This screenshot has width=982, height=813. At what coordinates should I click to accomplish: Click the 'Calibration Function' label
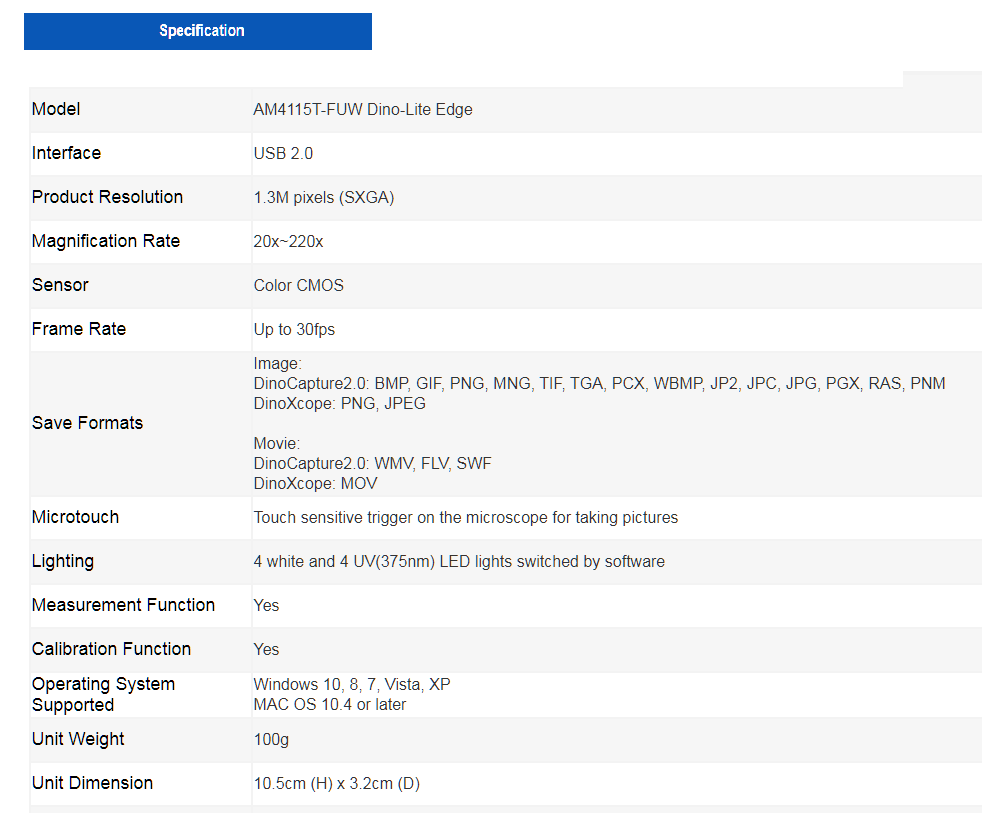point(111,649)
